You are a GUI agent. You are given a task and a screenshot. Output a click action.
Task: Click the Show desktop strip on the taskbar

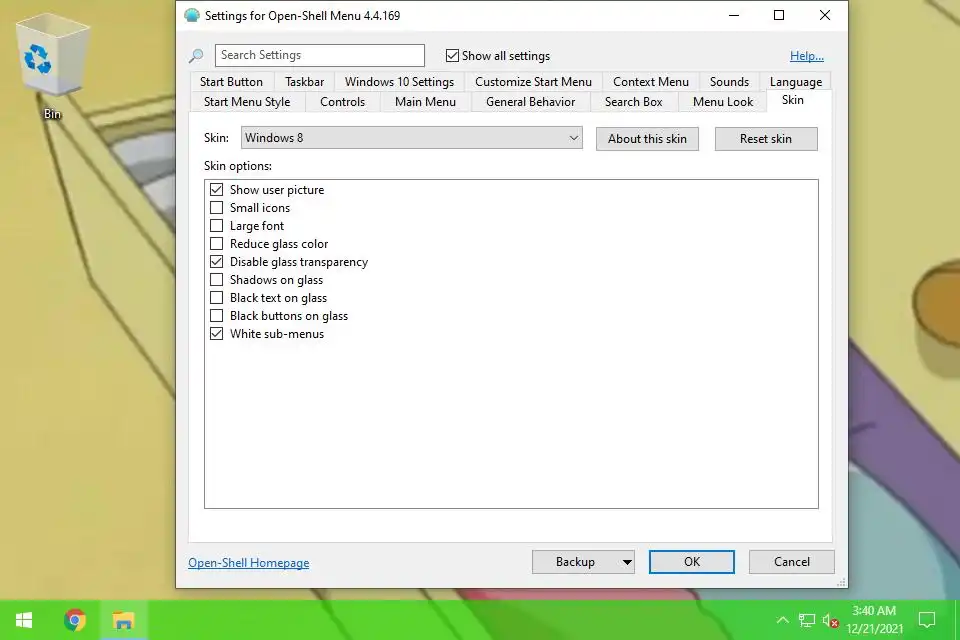click(x=957, y=620)
